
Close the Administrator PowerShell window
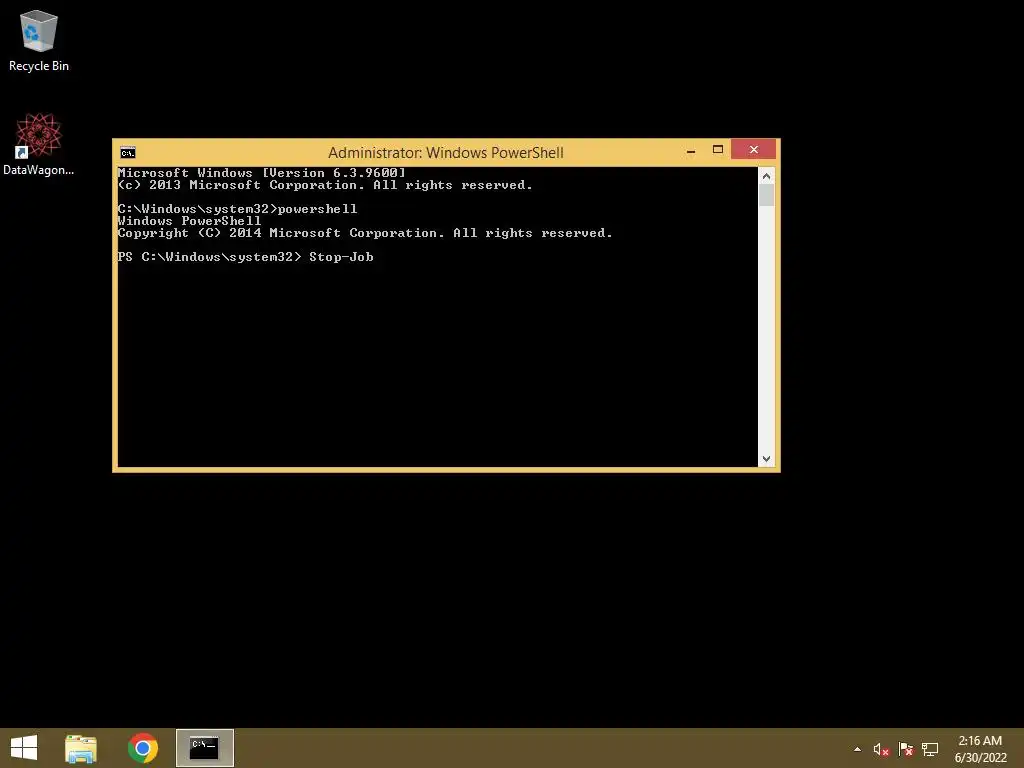754,150
